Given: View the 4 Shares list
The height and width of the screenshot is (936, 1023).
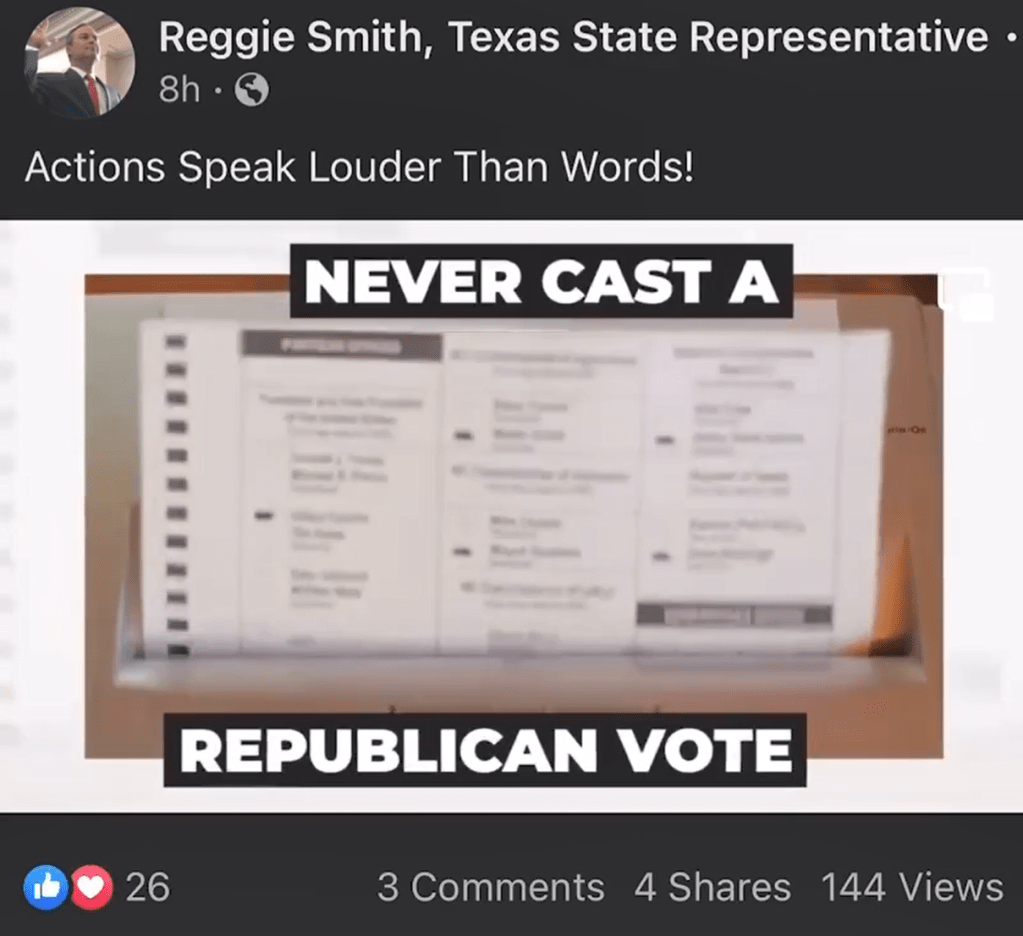Looking at the screenshot, I should coord(712,887).
